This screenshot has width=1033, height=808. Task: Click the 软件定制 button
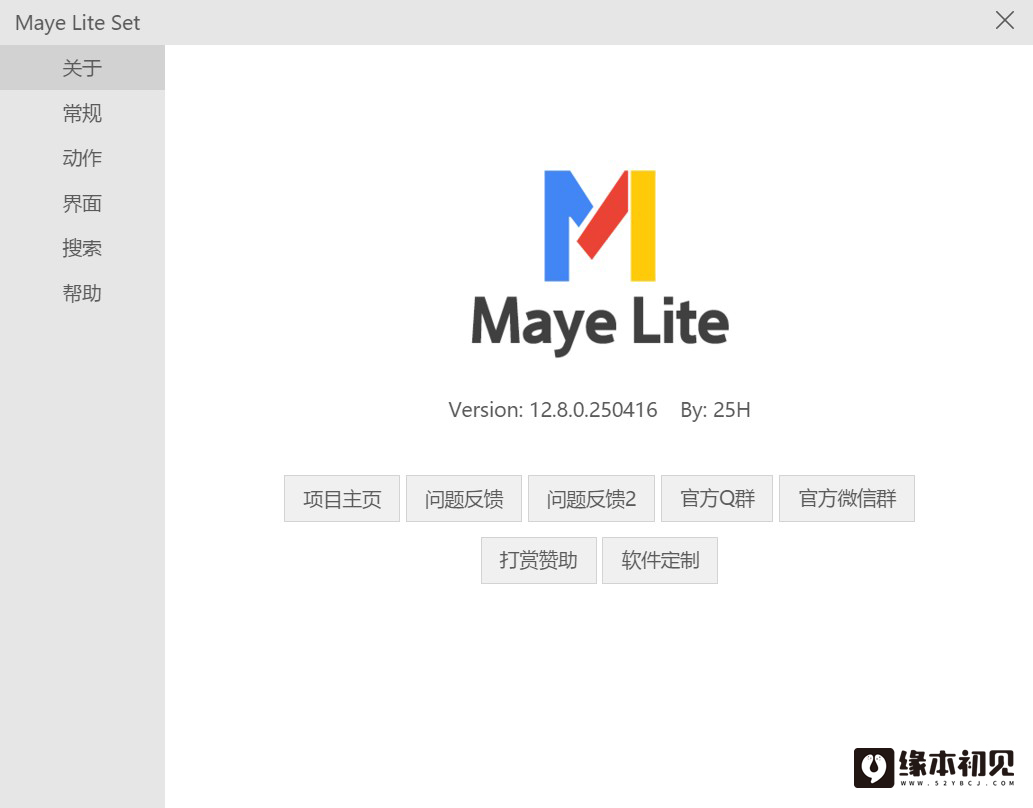[659, 561]
